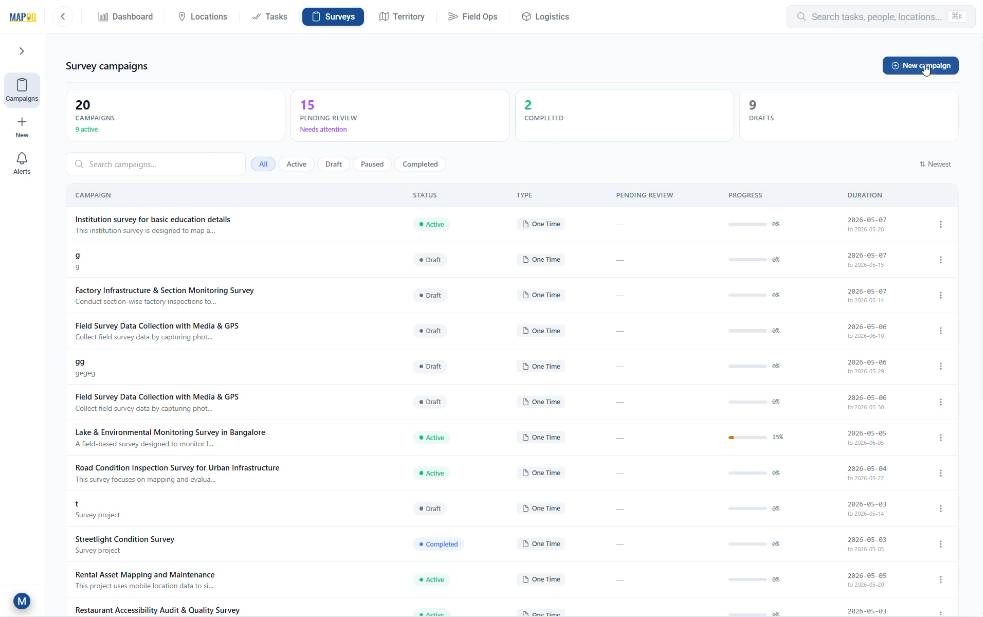Open three-dot menu for Institution survey row
The image size is (983, 617).
click(x=940, y=224)
